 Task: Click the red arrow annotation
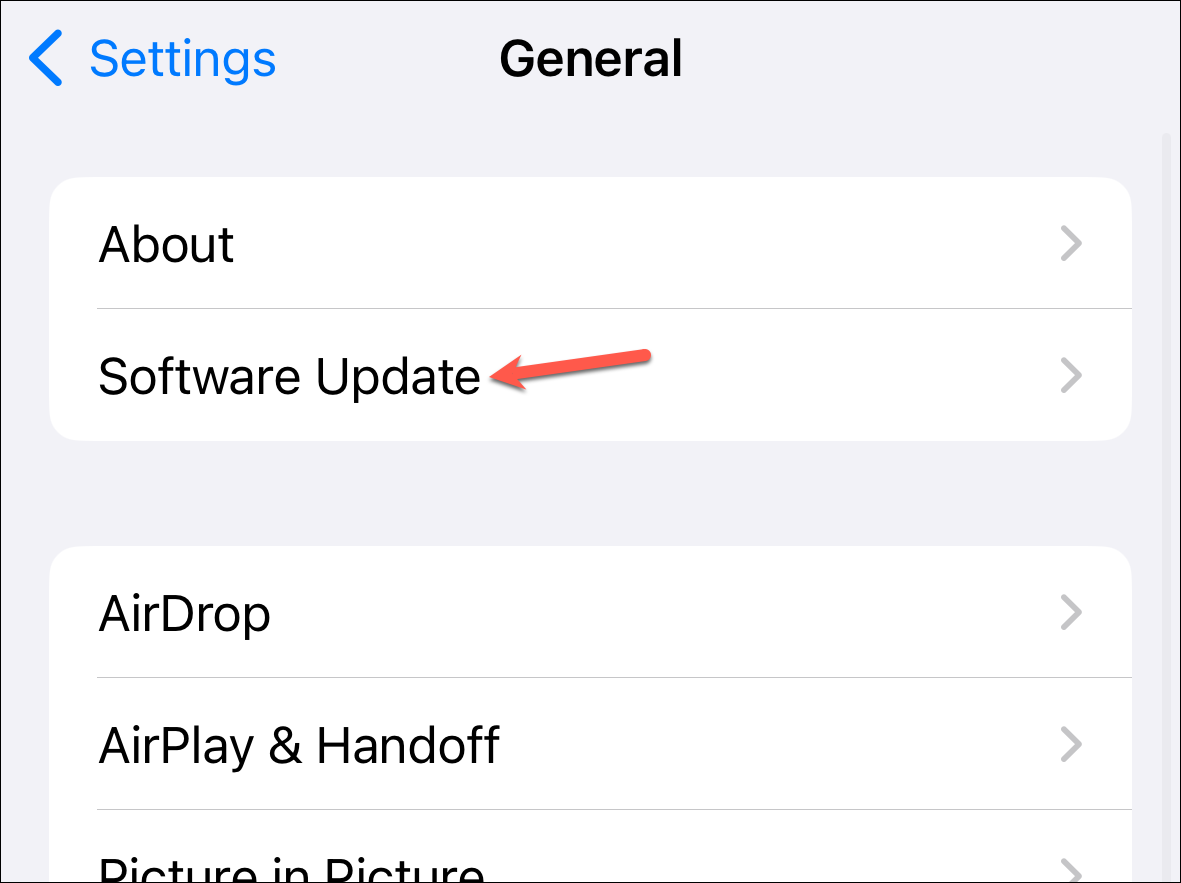[570, 368]
